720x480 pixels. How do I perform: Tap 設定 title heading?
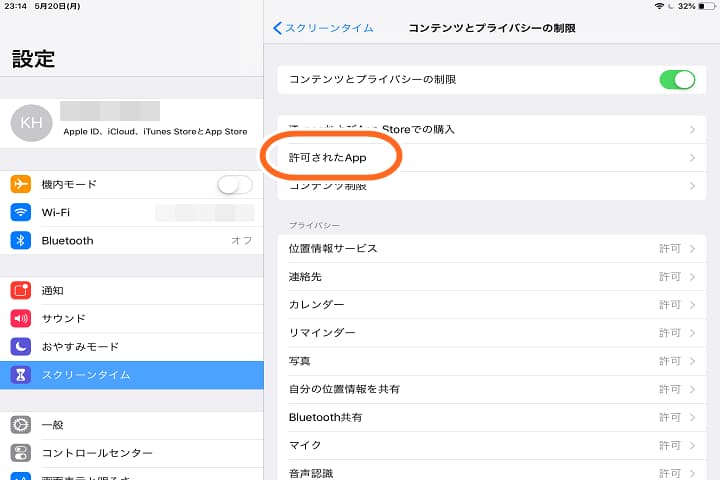34,59
